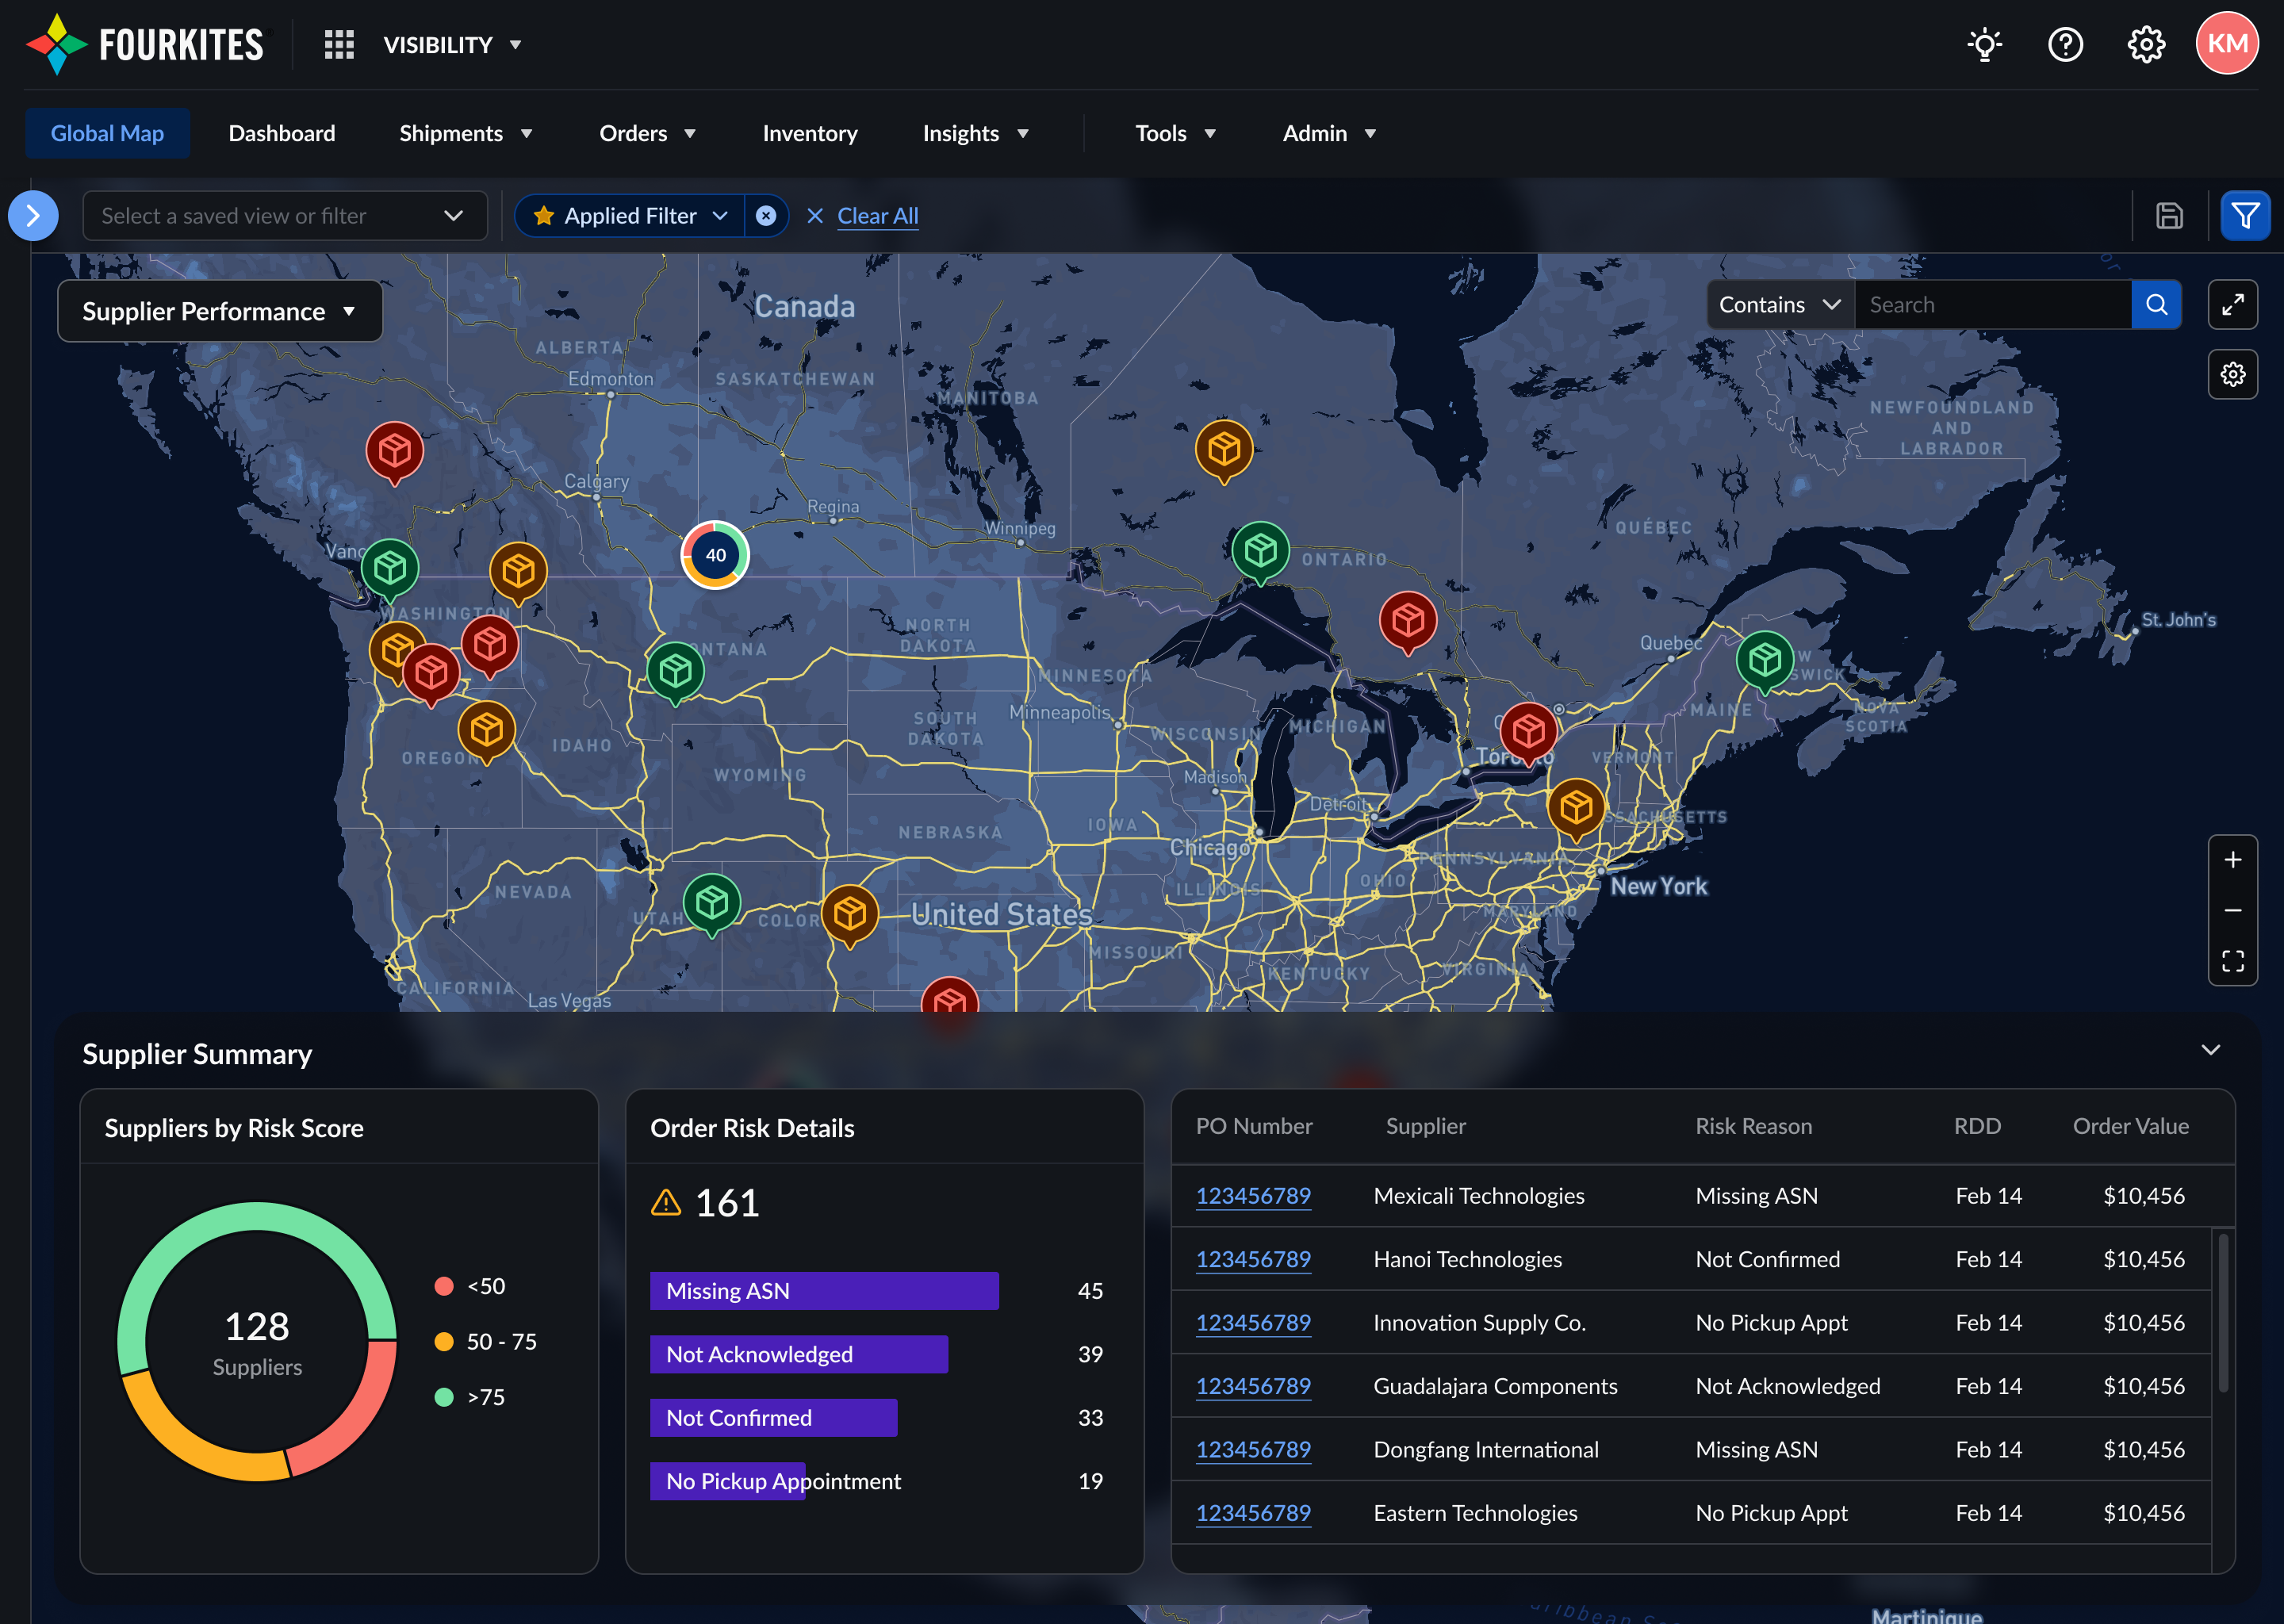The height and width of the screenshot is (1624, 2284).
Task: Click the Not Confirmed bar
Action: point(773,1418)
